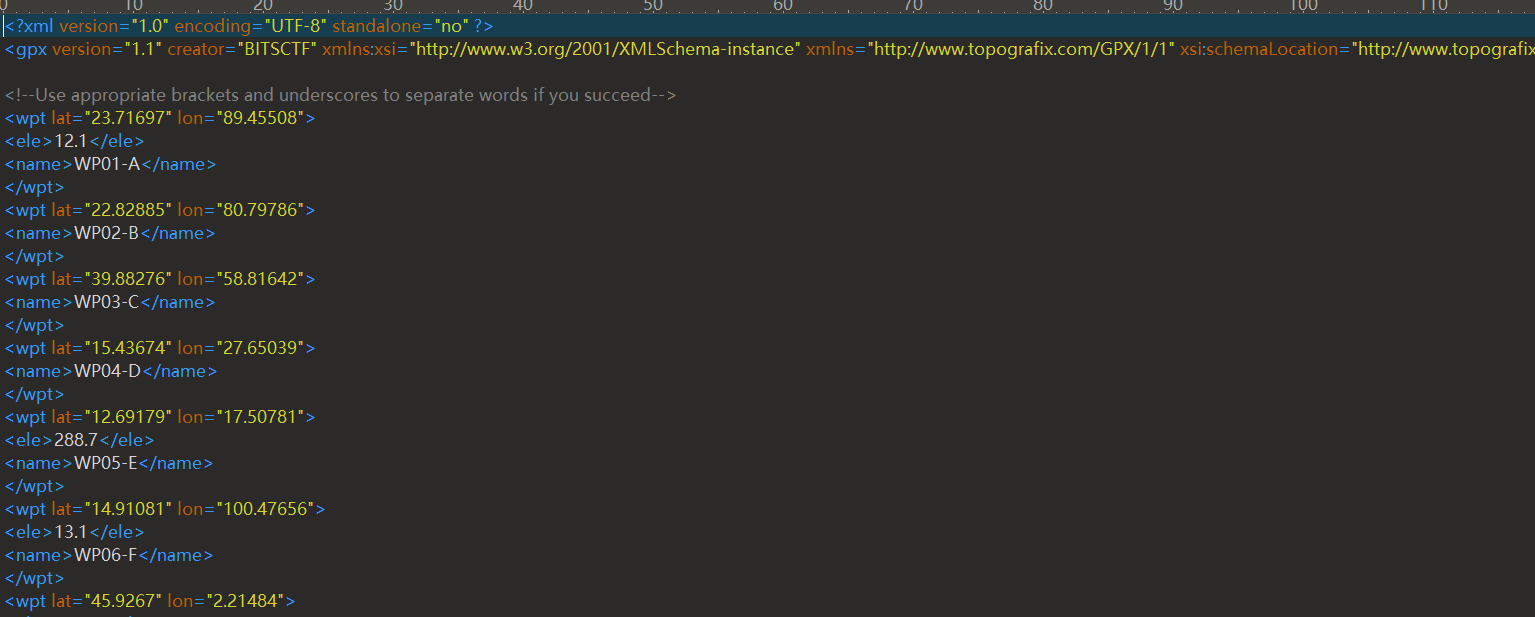Place cursor on waypoint name WP03-C

coord(107,302)
